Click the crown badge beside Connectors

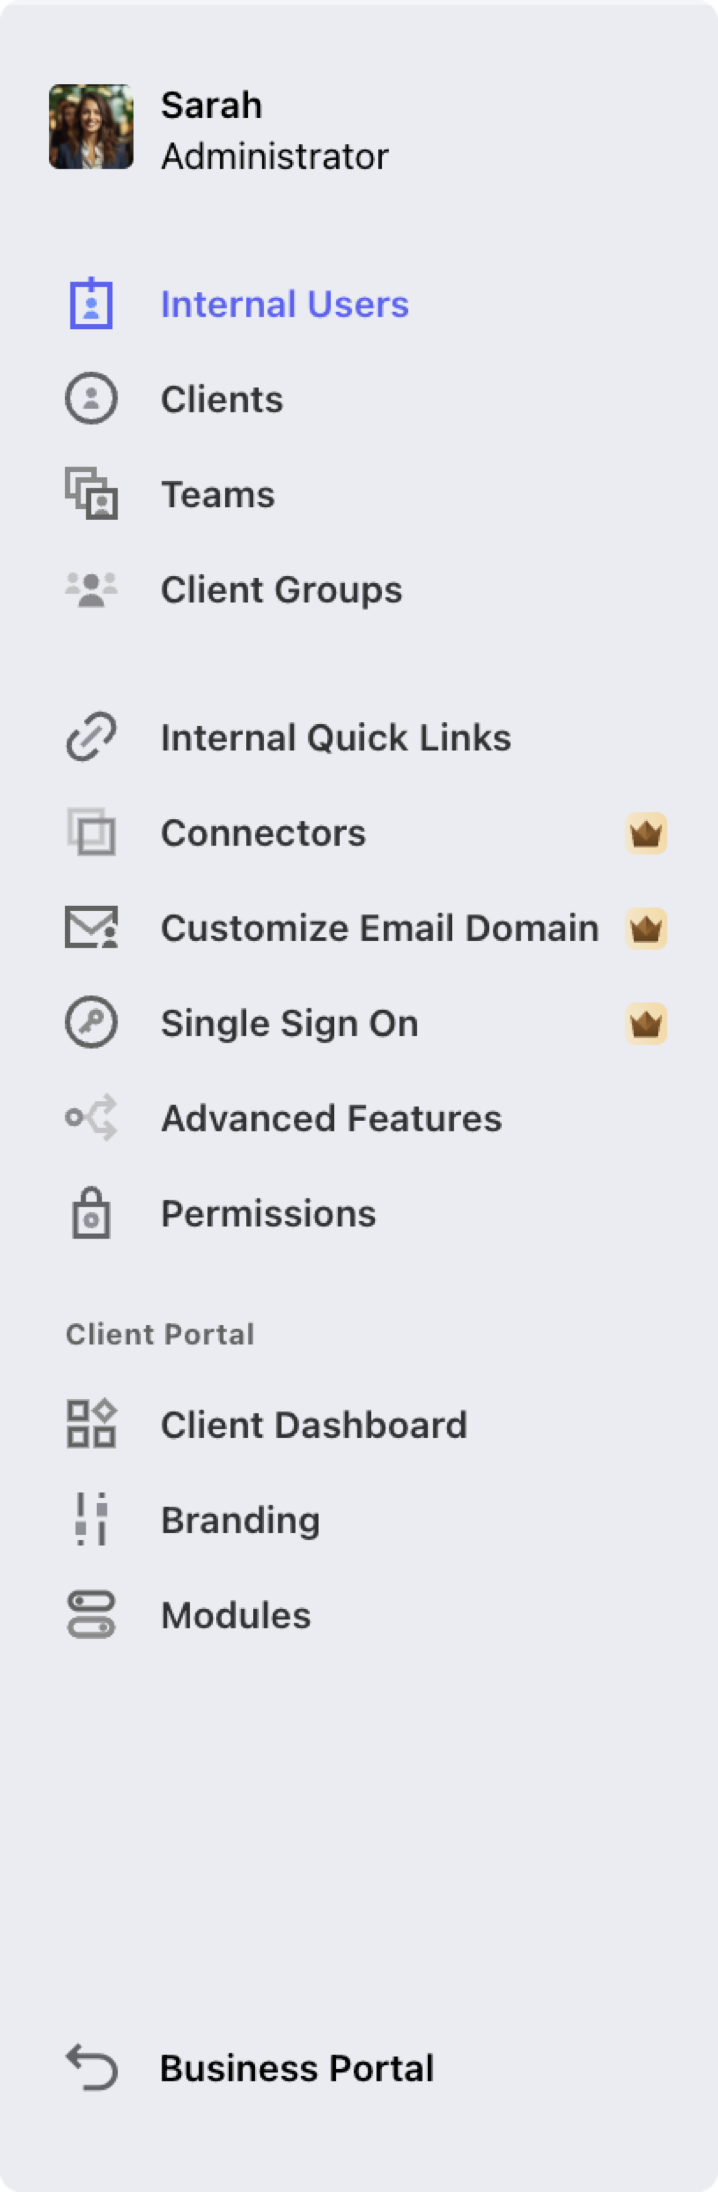(647, 833)
